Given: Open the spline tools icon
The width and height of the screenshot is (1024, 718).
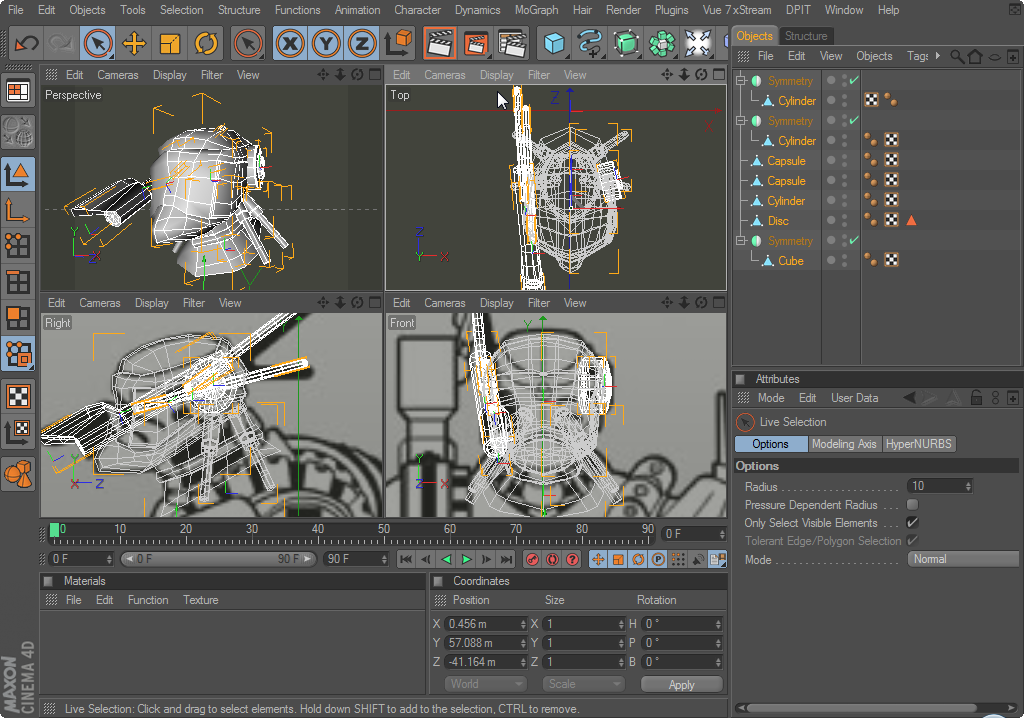Looking at the screenshot, I should pos(590,44).
